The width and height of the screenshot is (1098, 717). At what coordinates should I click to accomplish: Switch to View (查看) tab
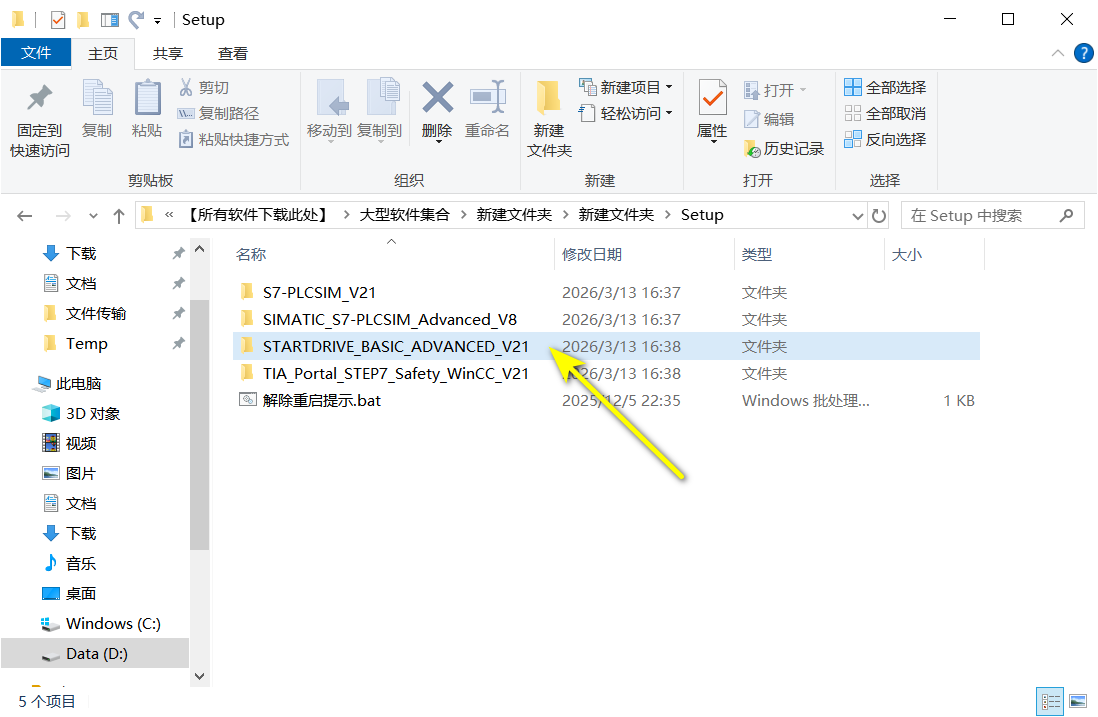pyautogui.click(x=232, y=53)
